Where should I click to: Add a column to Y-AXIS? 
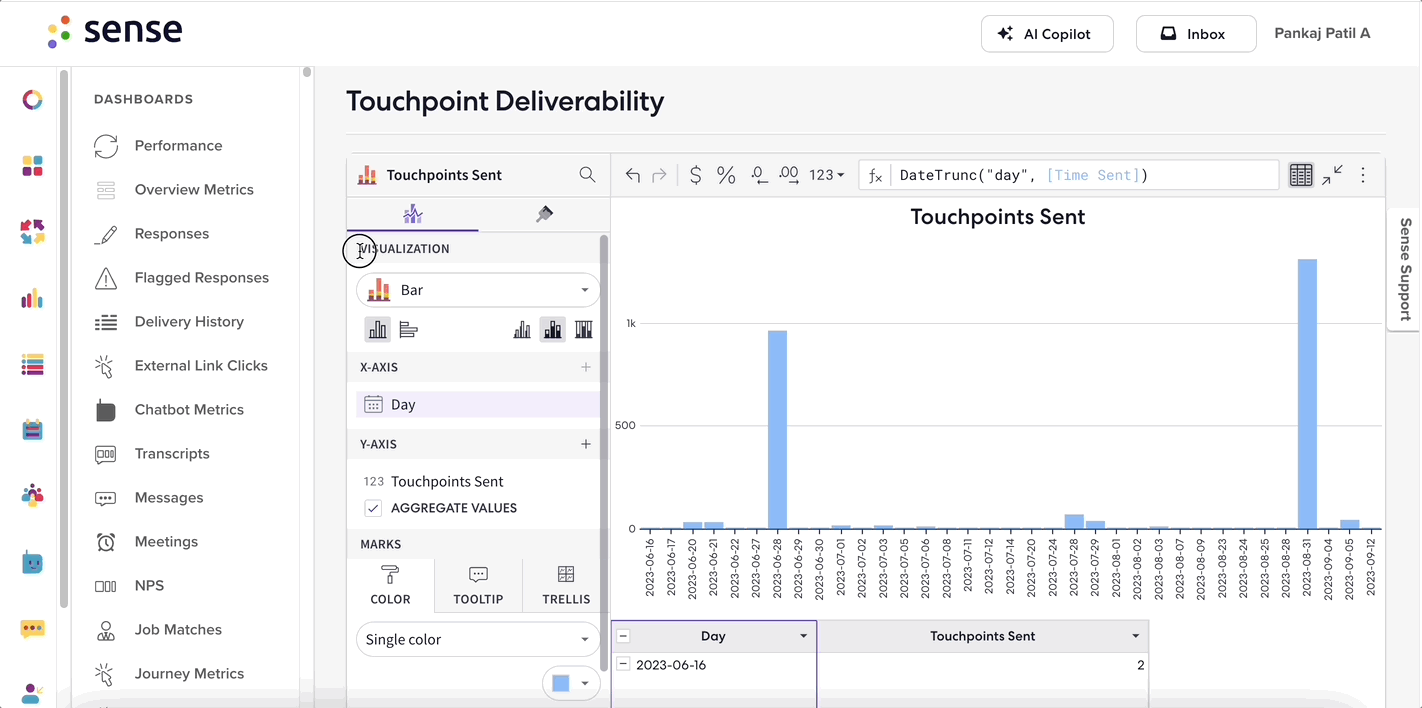tap(586, 444)
